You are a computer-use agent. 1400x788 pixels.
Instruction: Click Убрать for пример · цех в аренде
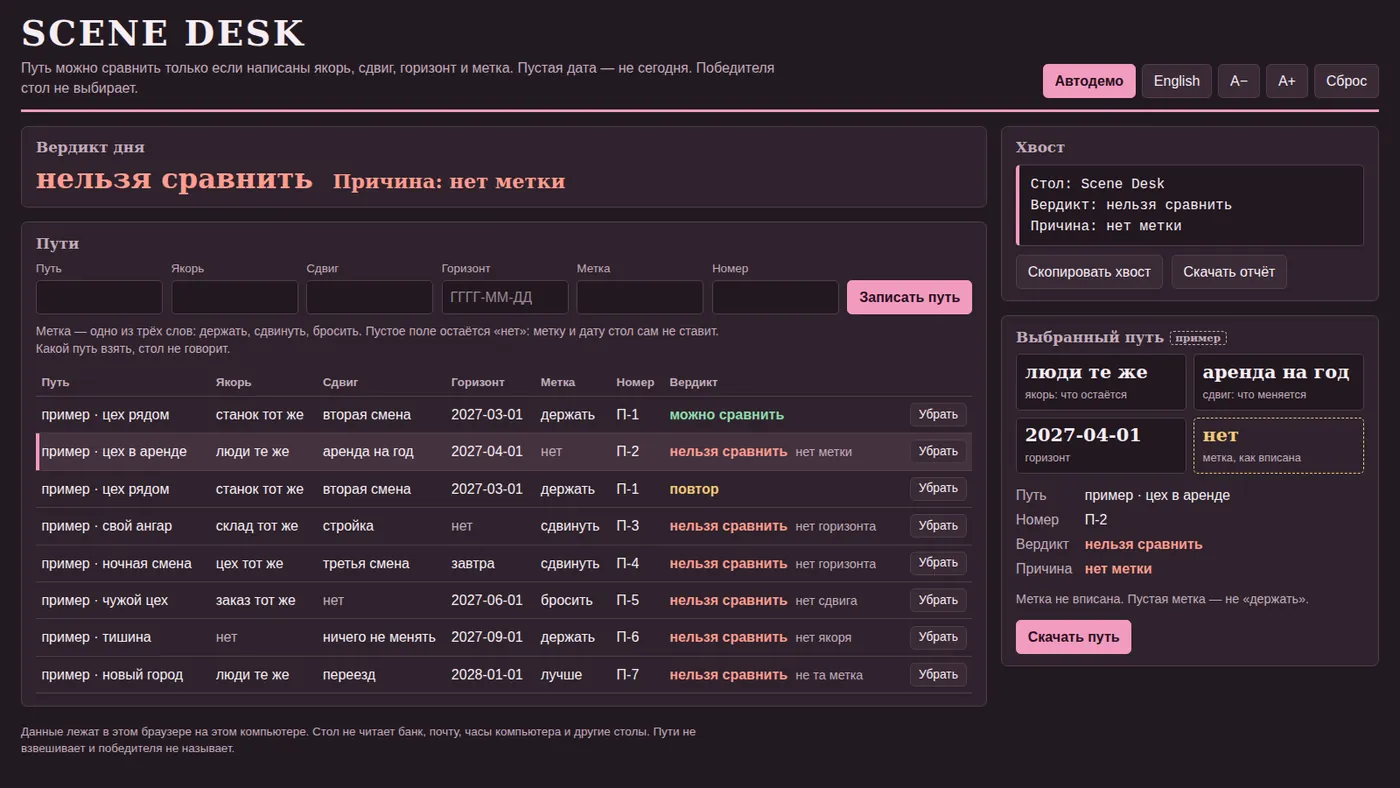[938, 452]
